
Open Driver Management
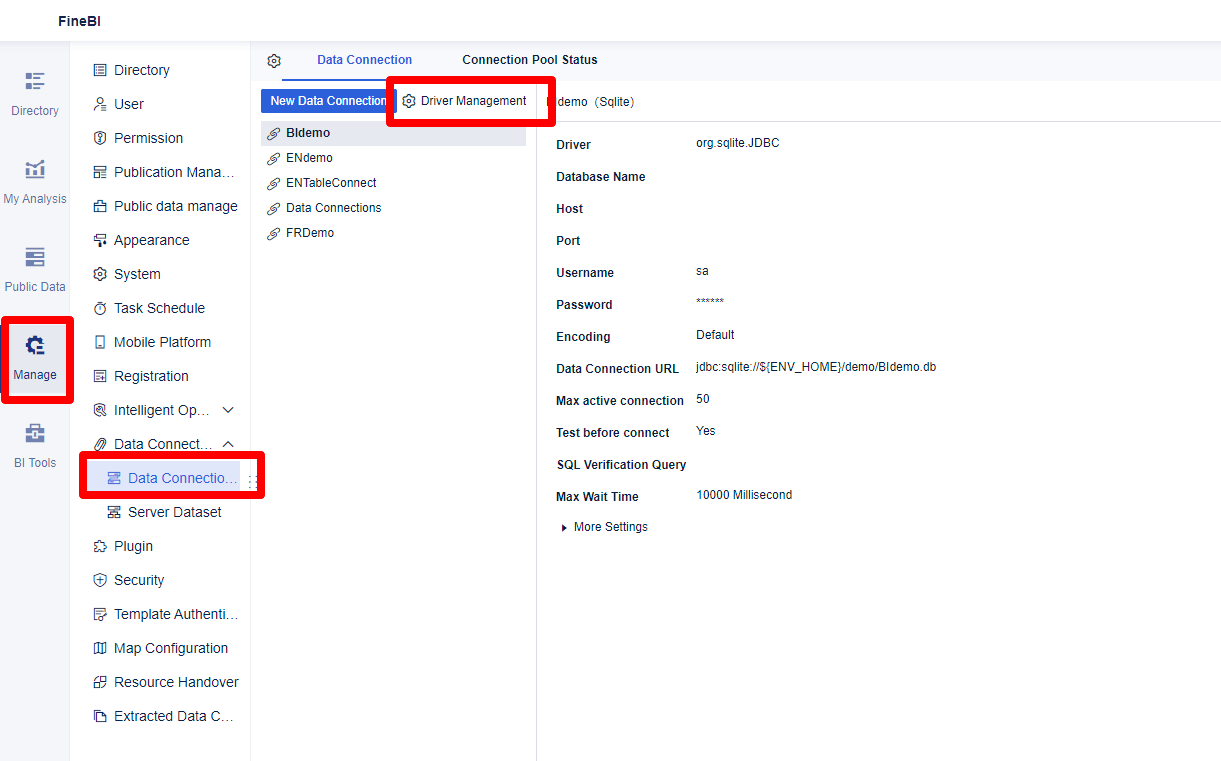click(464, 101)
